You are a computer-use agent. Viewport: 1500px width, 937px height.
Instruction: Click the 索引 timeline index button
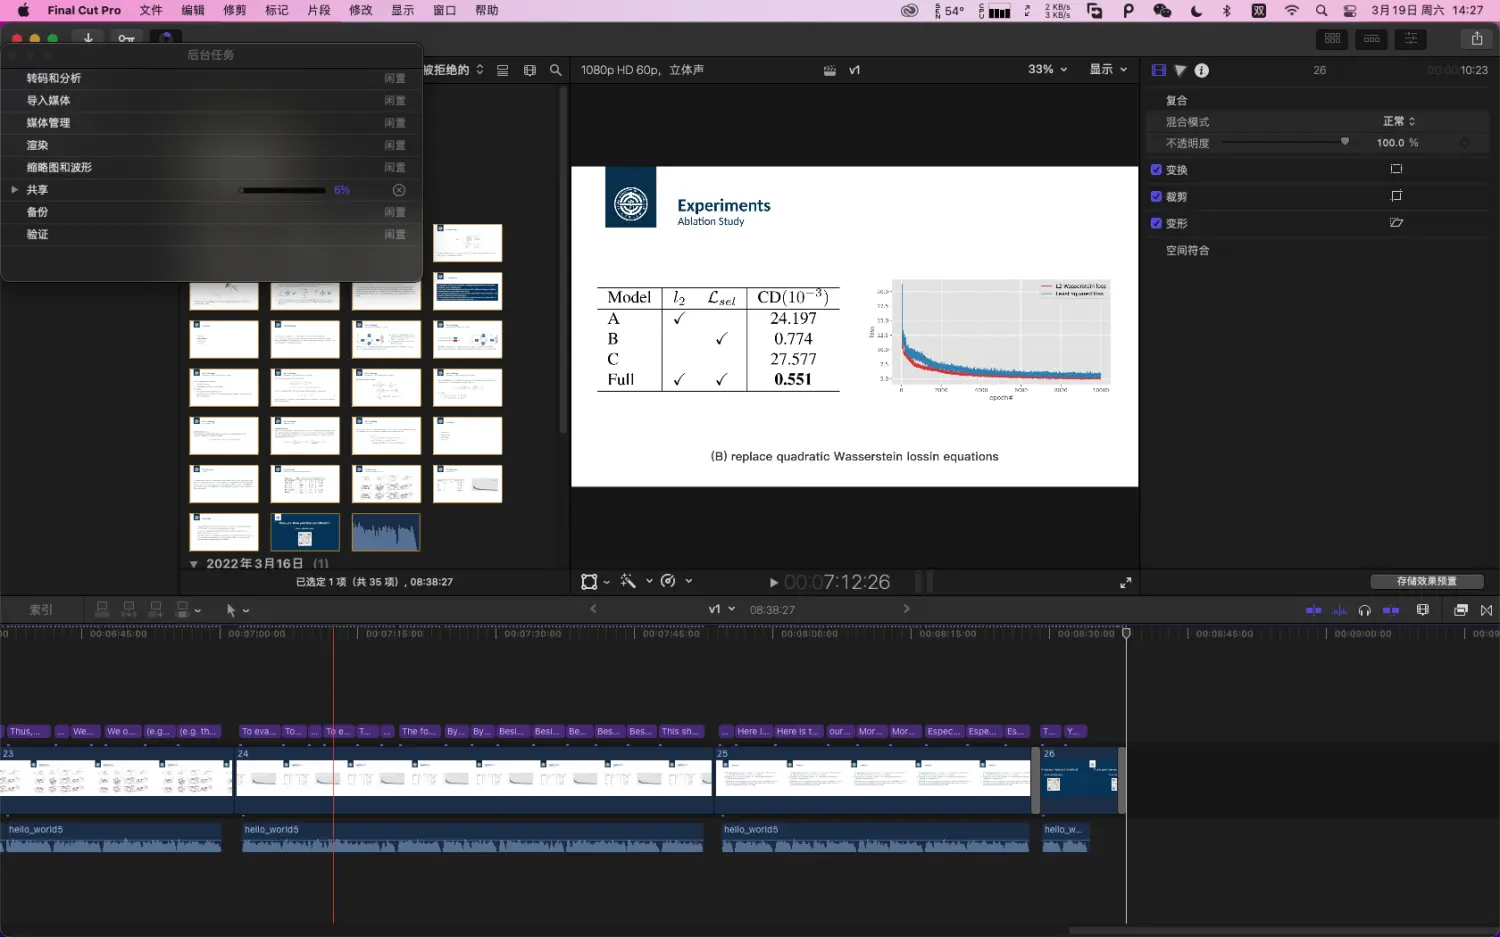41,610
